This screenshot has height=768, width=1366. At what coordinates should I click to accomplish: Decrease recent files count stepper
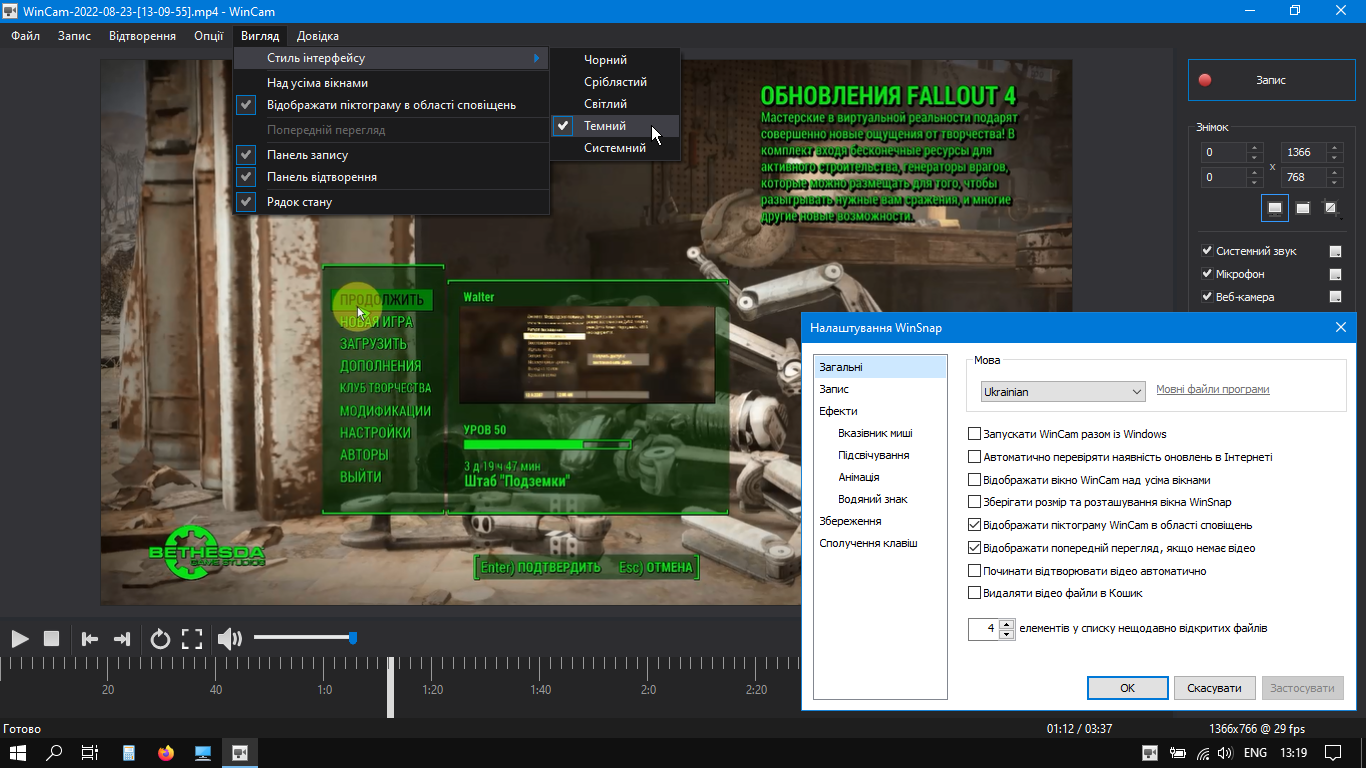point(1006,634)
